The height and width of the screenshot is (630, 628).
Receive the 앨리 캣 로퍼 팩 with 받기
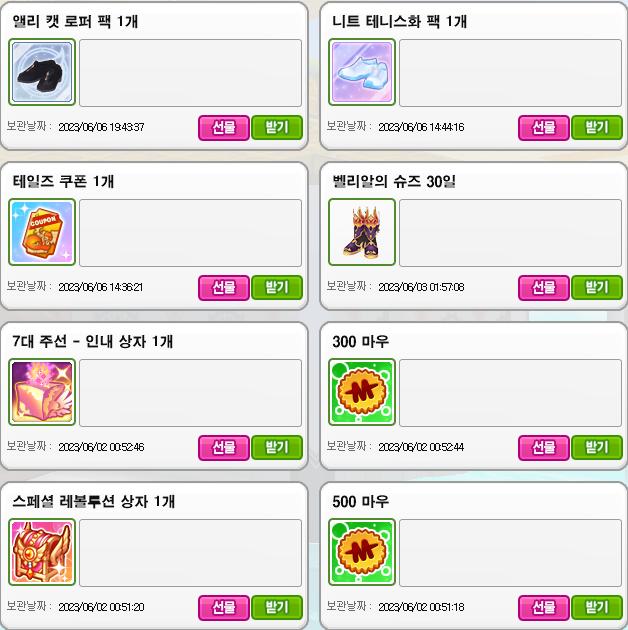277,128
